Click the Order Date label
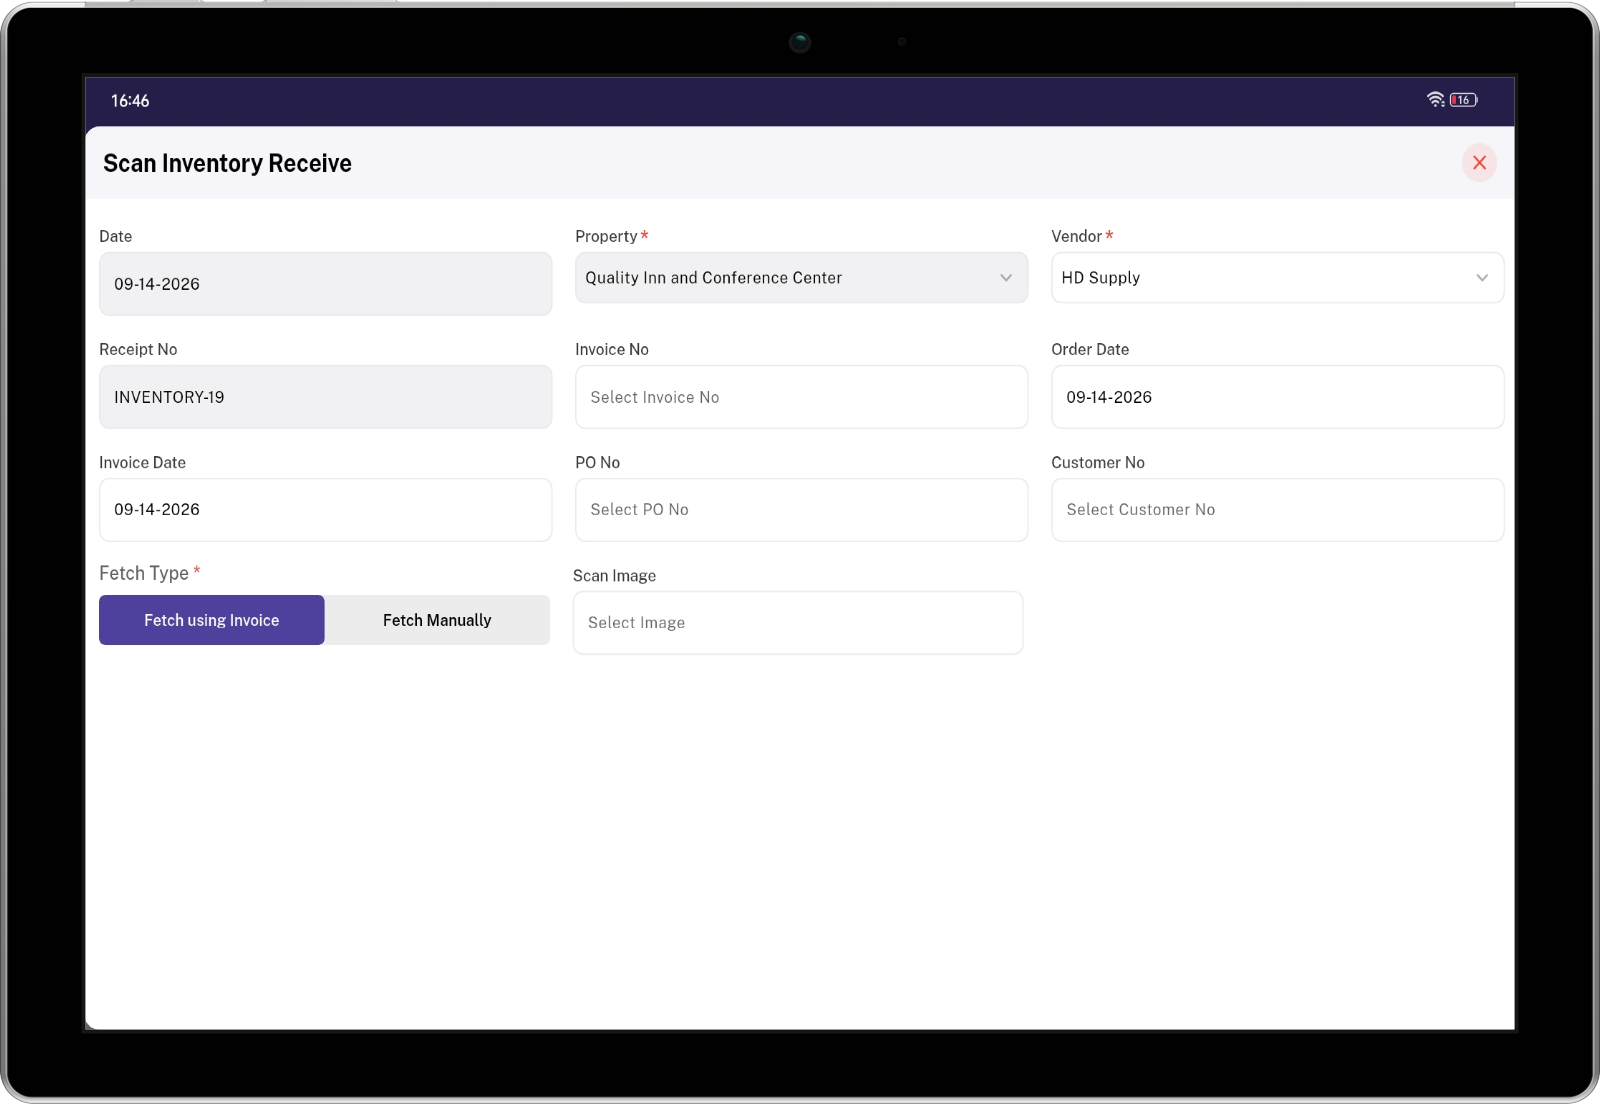This screenshot has width=1600, height=1104. click(x=1090, y=350)
